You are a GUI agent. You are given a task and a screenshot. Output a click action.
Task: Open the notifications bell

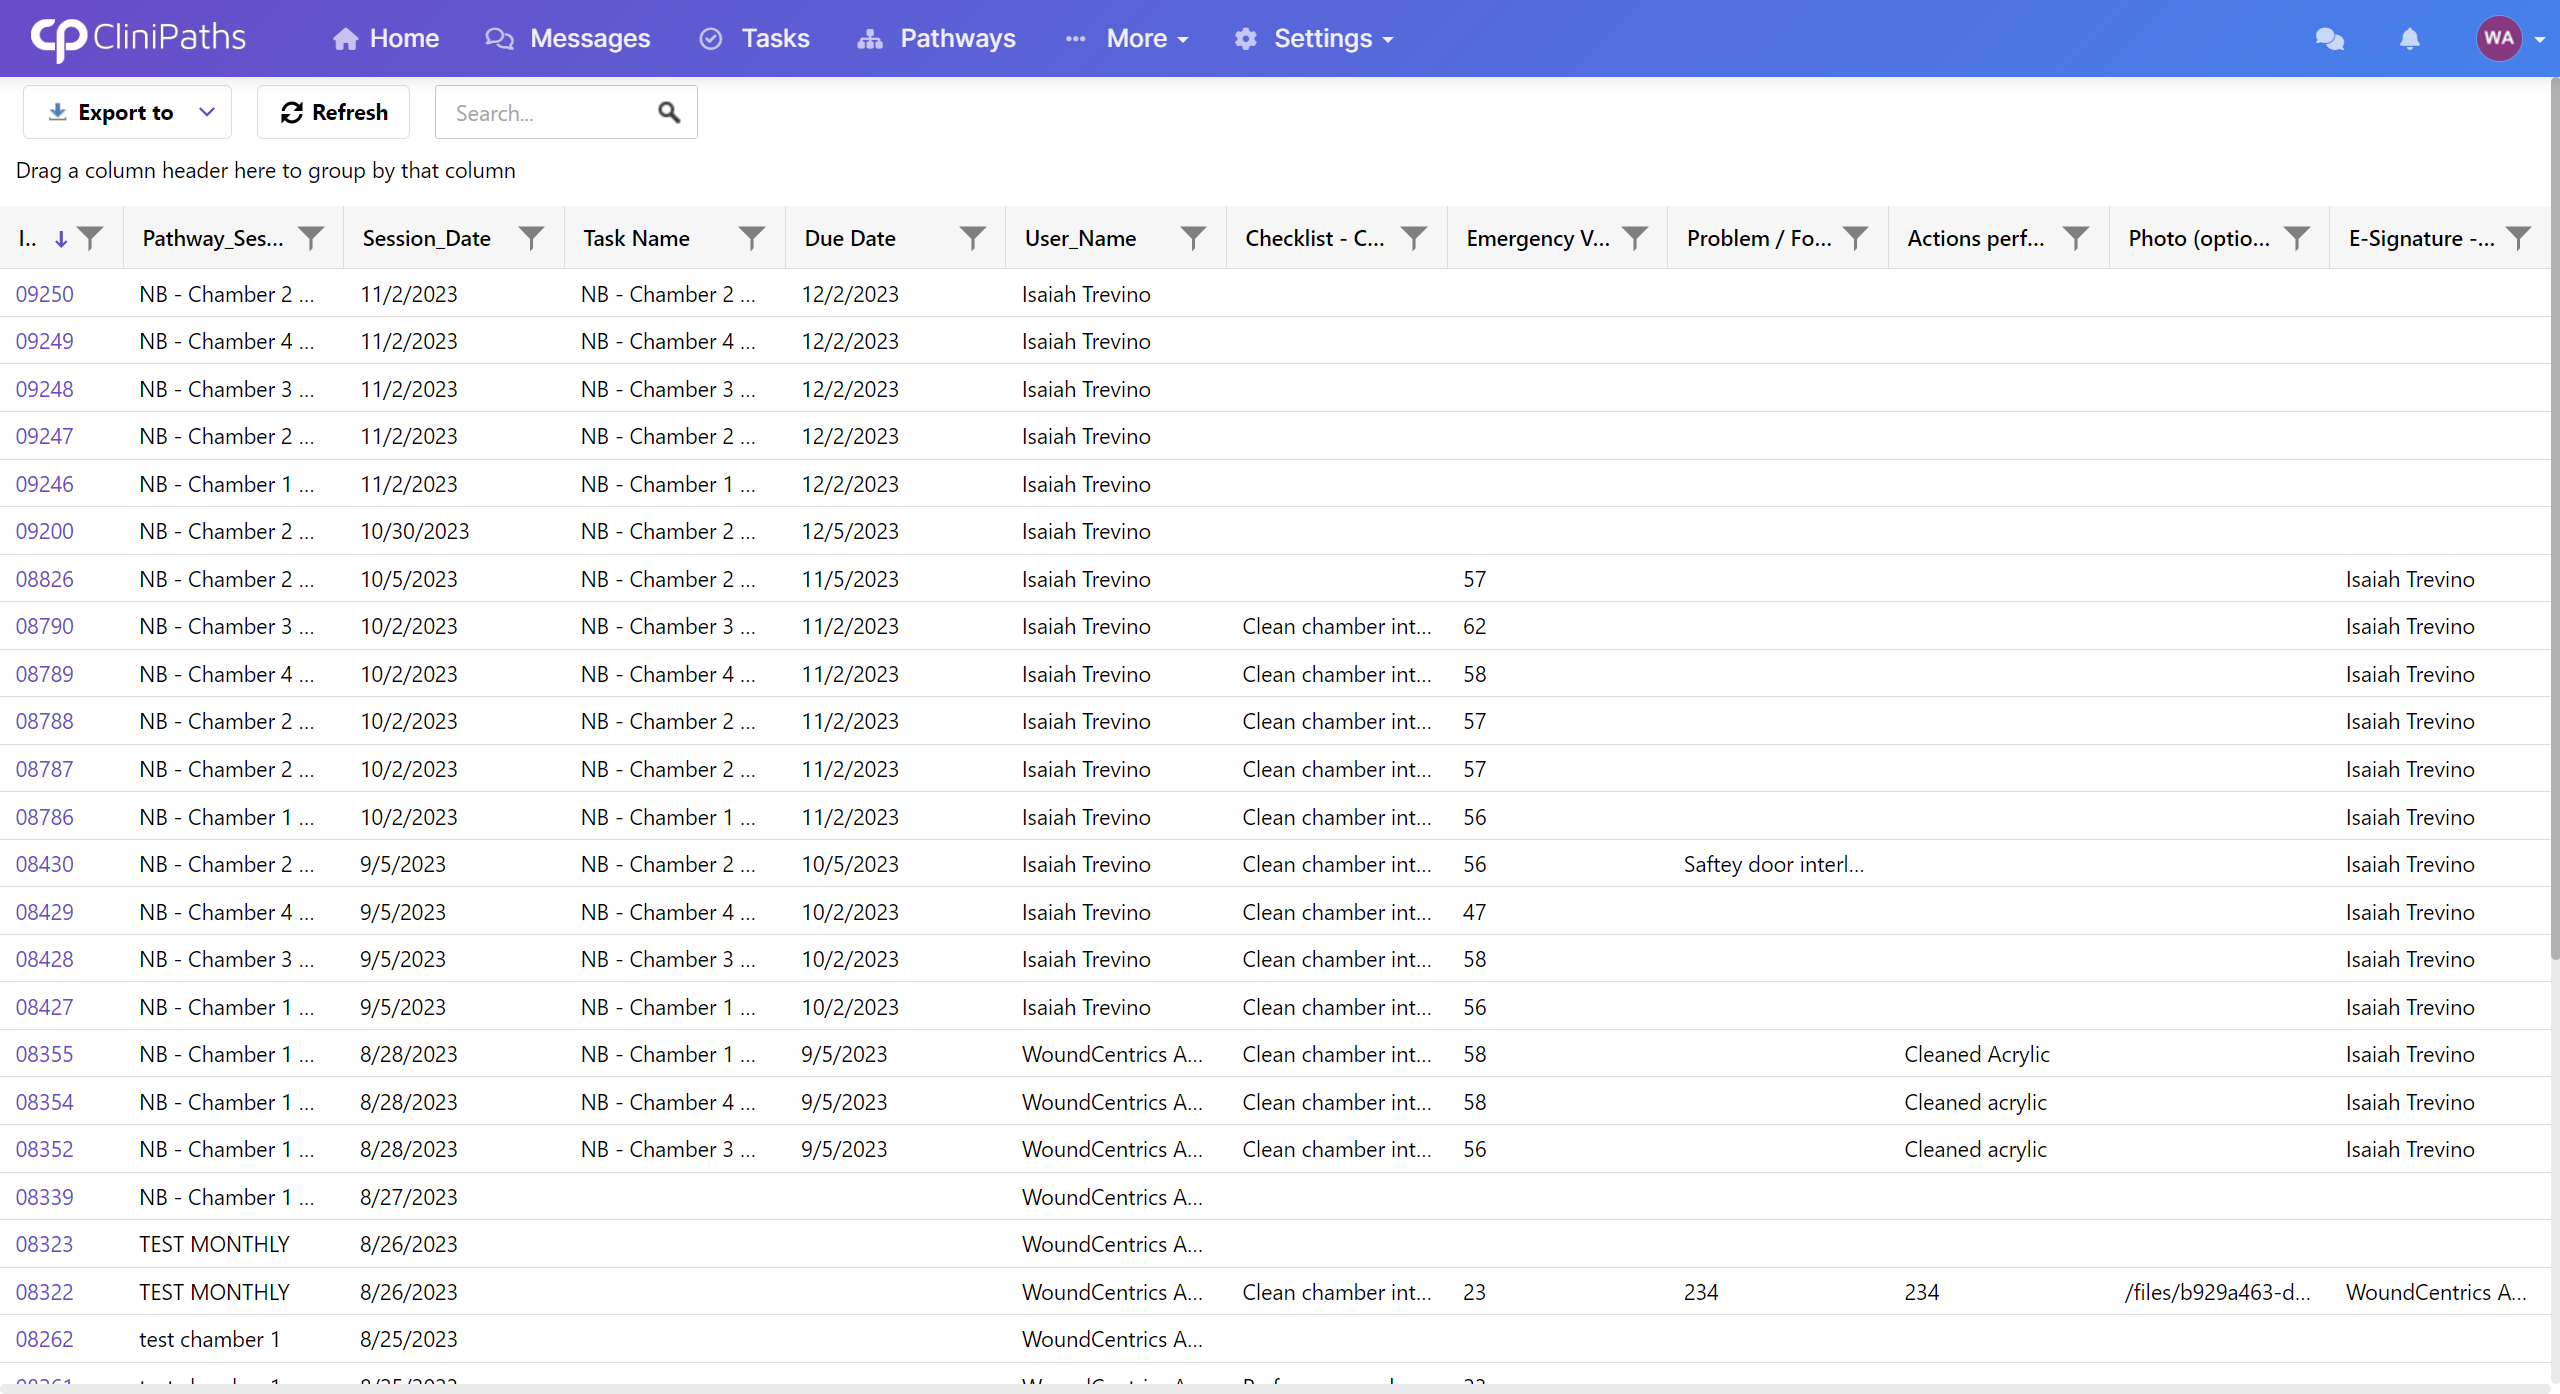(x=2410, y=39)
